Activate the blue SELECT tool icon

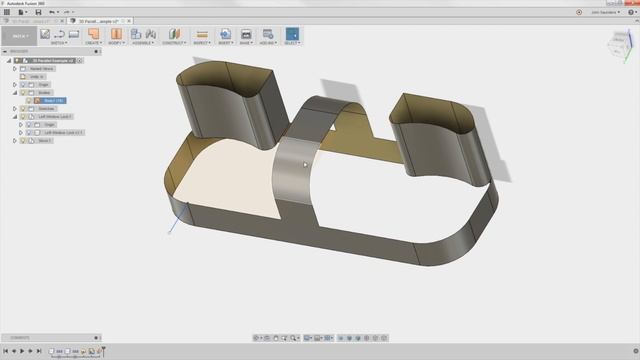click(x=292, y=34)
